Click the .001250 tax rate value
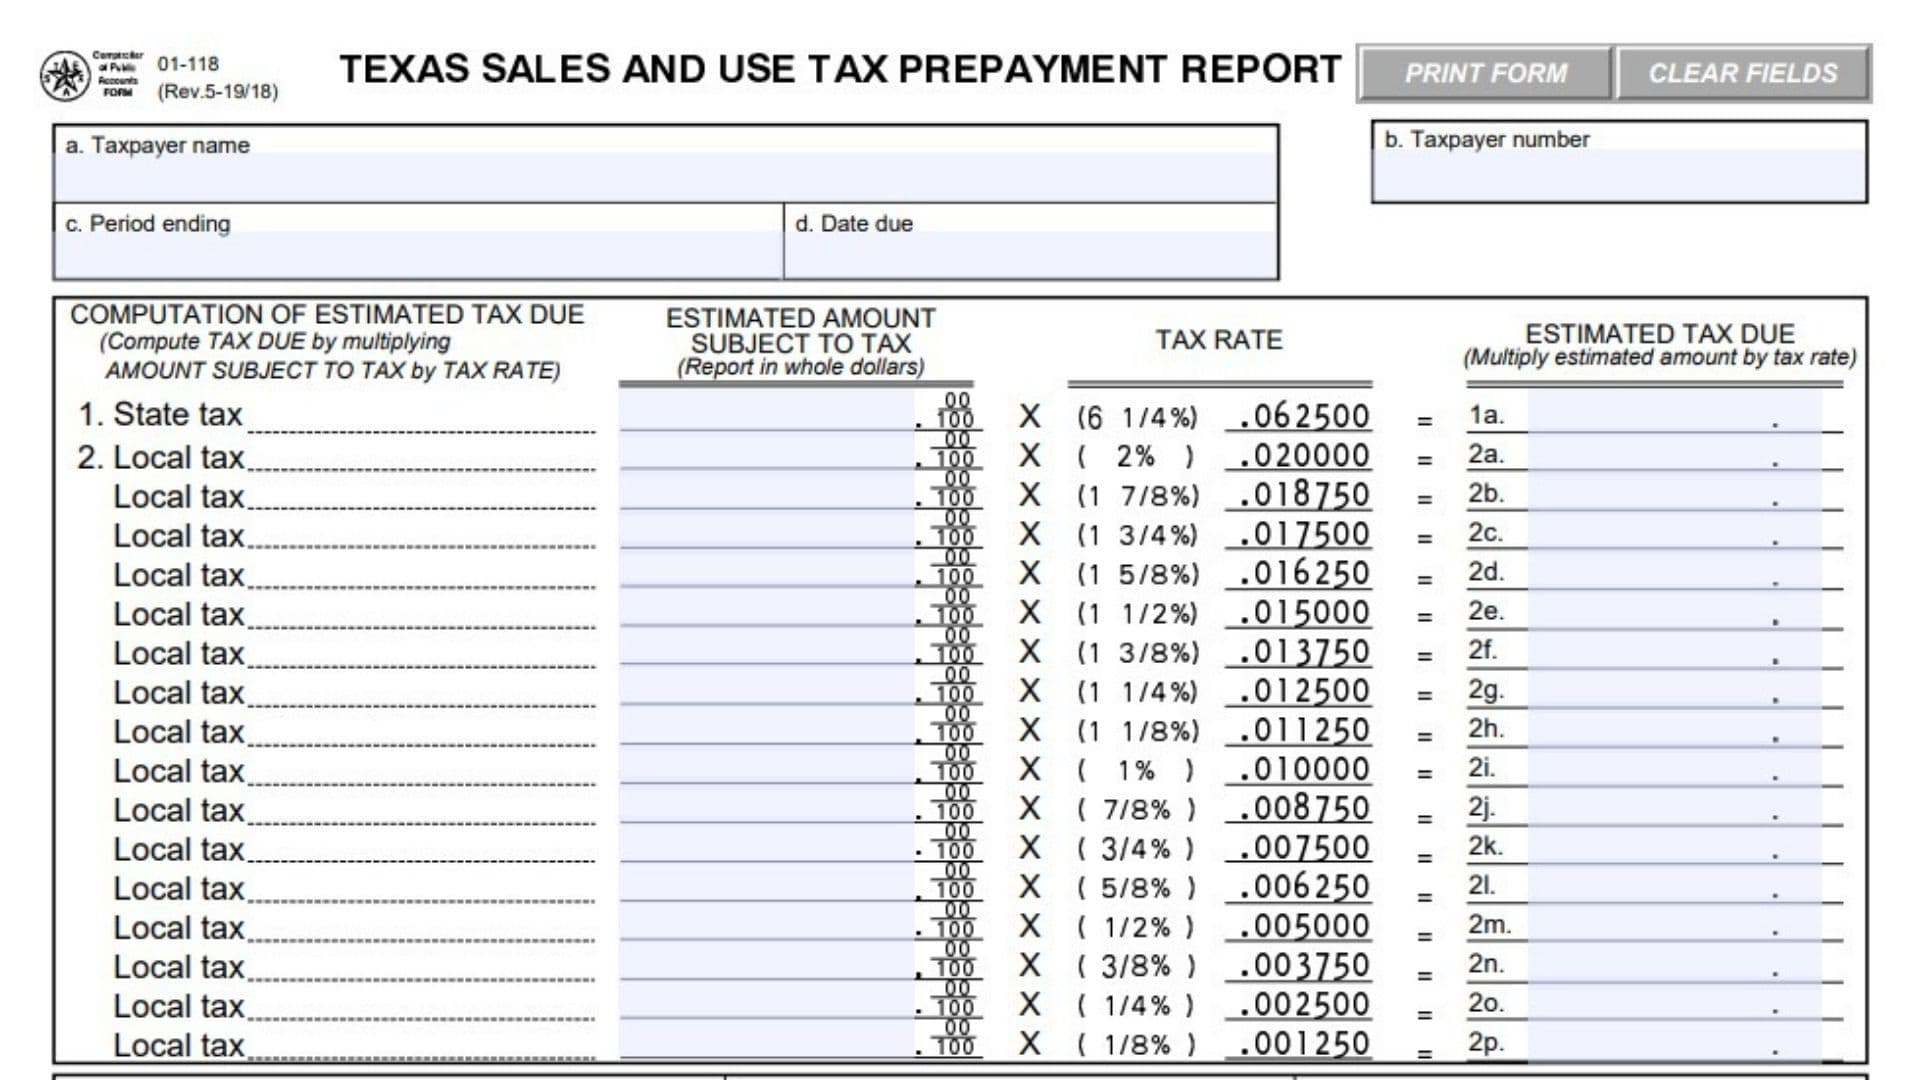 point(1304,1043)
